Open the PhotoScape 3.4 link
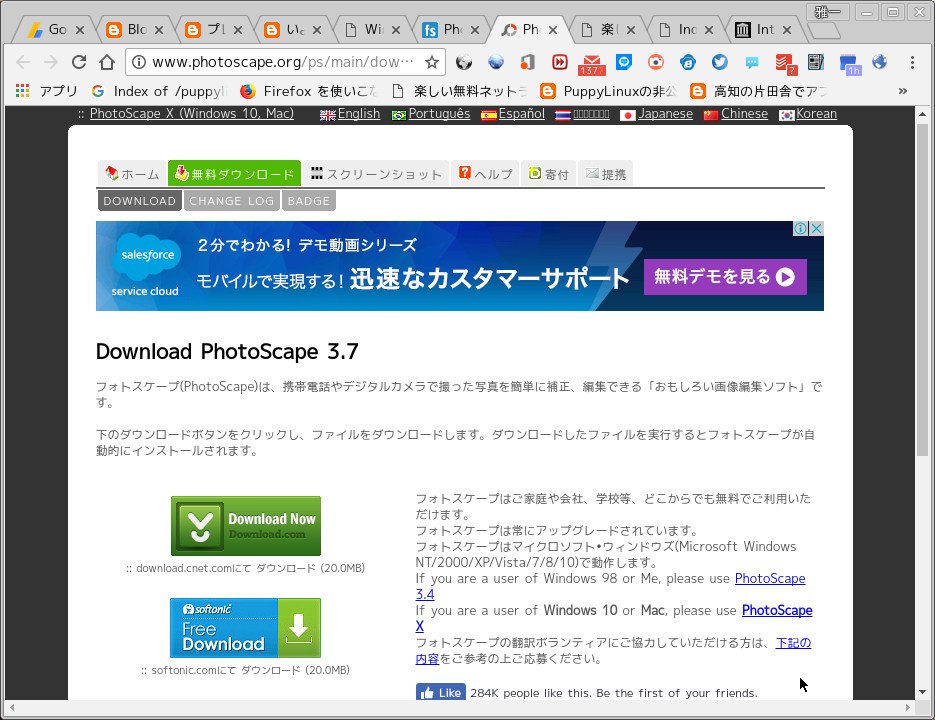 [770, 579]
